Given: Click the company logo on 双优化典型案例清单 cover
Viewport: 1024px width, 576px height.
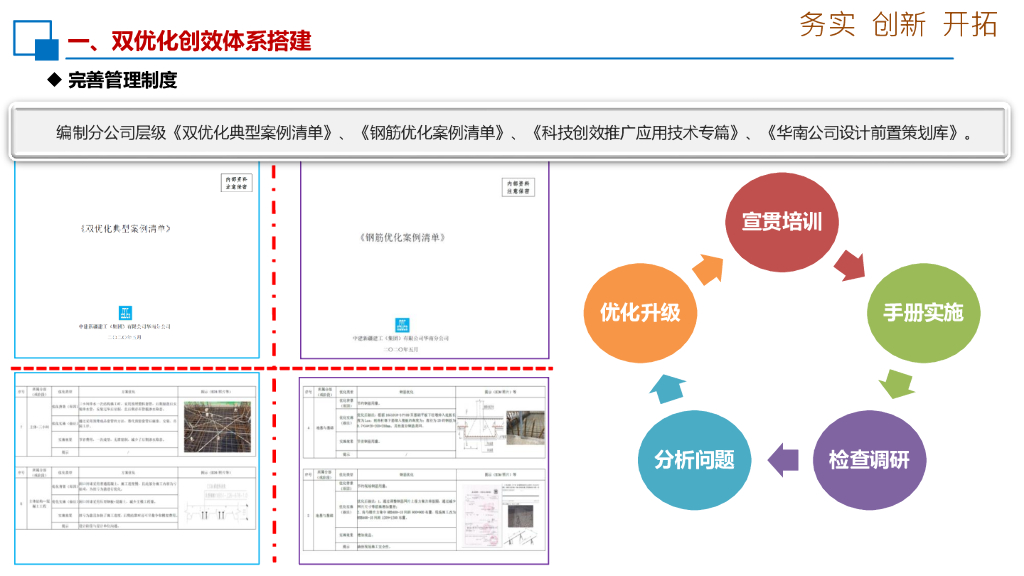Looking at the screenshot, I should point(125,313).
